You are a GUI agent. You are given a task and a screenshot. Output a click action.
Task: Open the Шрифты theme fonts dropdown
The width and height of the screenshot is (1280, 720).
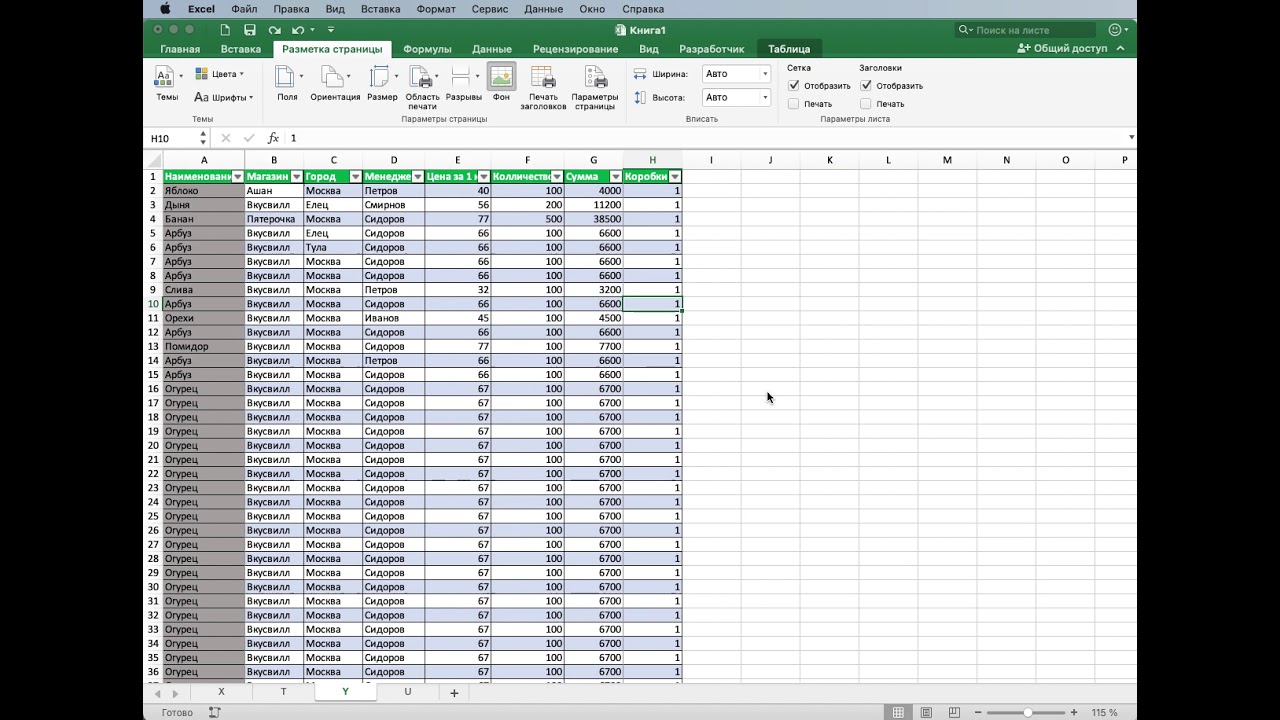(222, 97)
